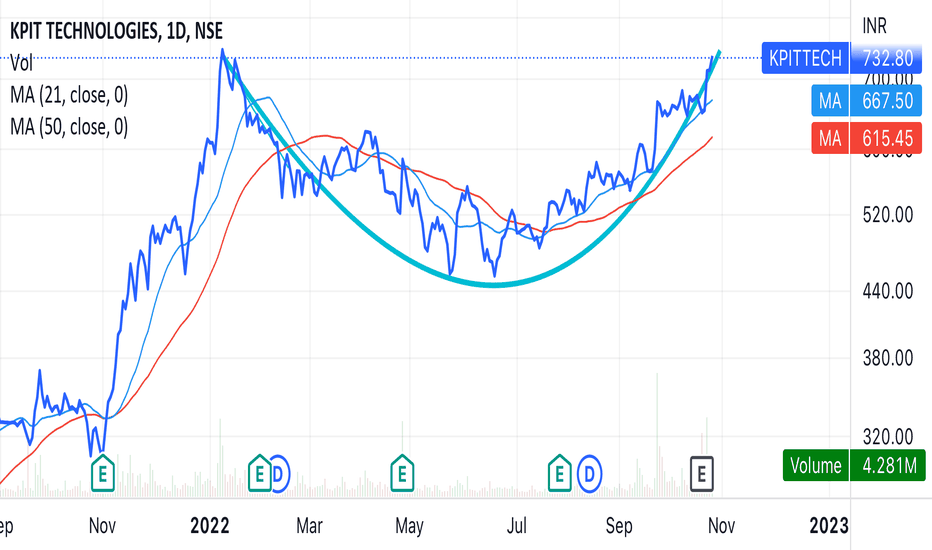Select the red MA 615.45 label
Image resolution: width=932 pixels, height=550 pixels.
point(867,139)
